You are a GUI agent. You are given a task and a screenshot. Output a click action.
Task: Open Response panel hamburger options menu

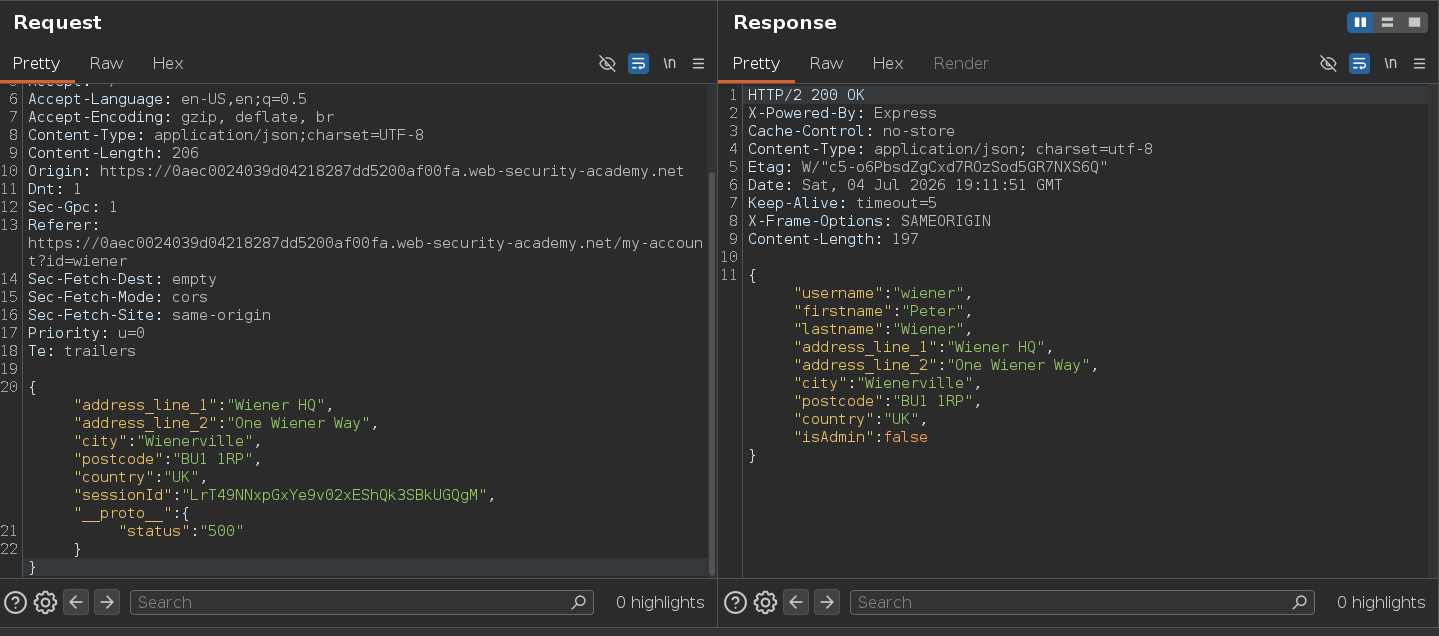click(x=1419, y=63)
